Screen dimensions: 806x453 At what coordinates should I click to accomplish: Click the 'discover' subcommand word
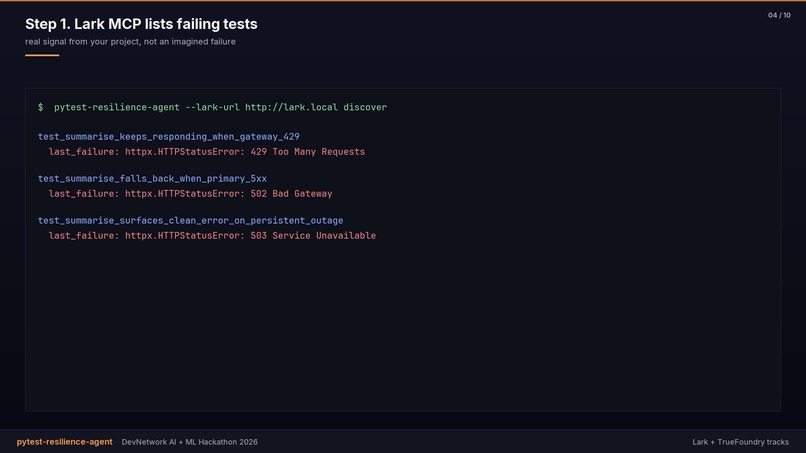click(365, 107)
